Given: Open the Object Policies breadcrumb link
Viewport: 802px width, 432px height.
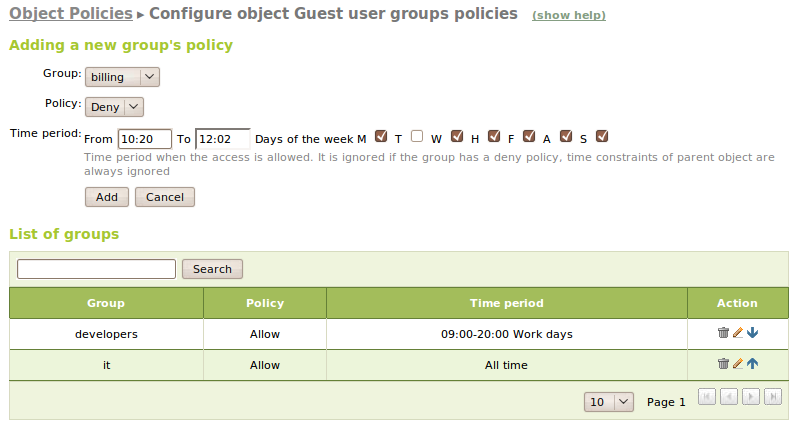Looking at the screenshot, I should 70,14.
